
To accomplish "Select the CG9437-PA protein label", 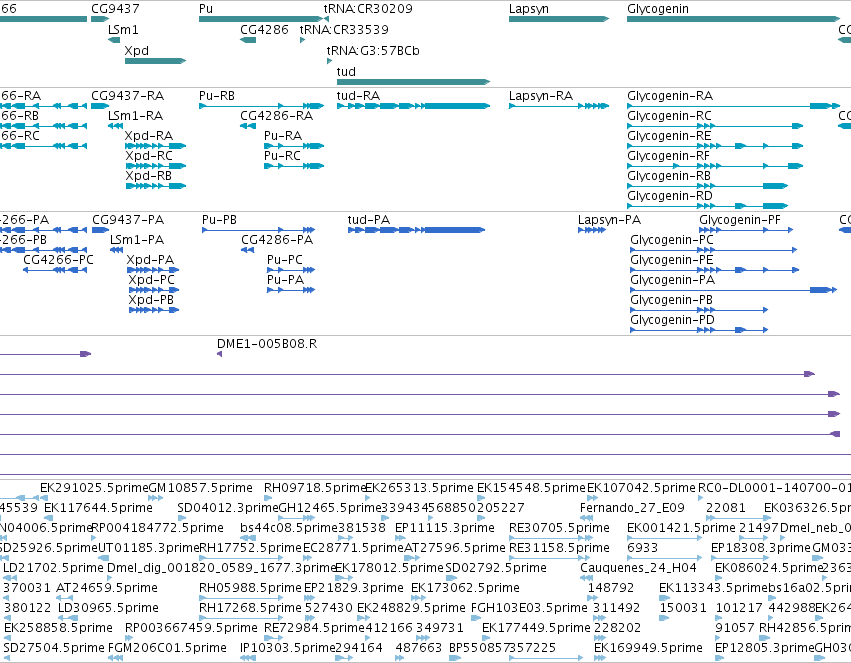I will click(x=128, y=220).
